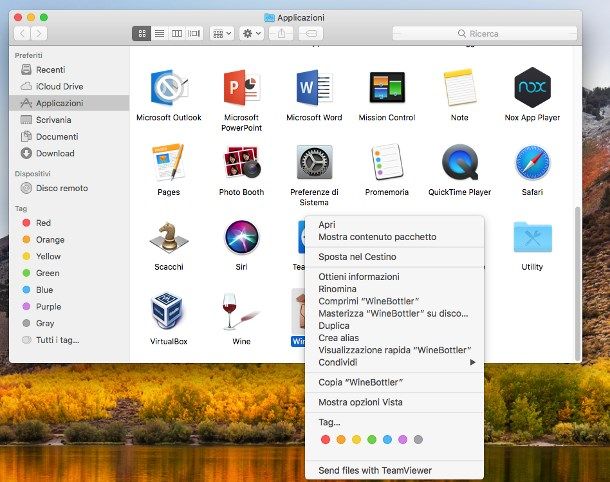
Task: Choose Apri in the context menu
Action: pyautogui.click(x=394, y=224)
